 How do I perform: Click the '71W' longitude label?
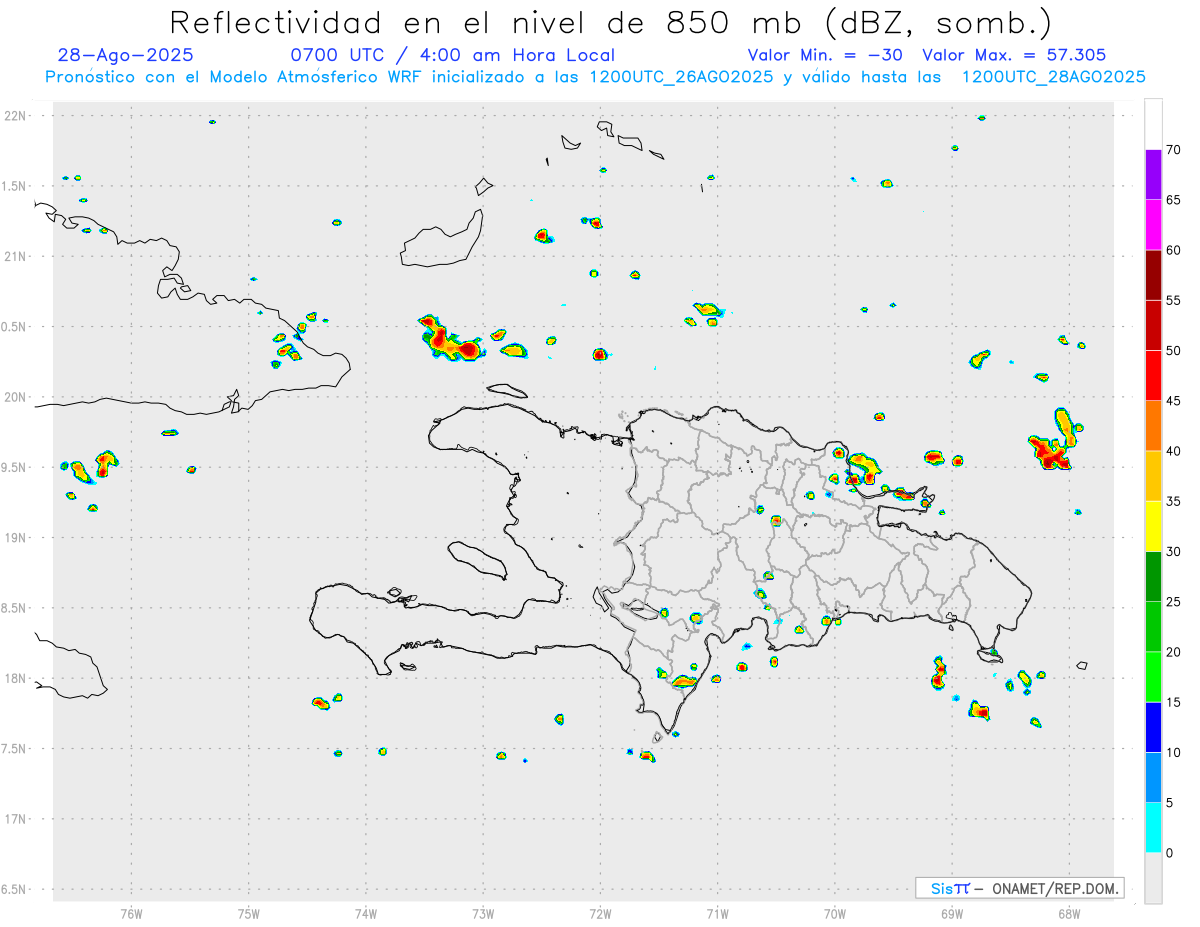point(718,914)
